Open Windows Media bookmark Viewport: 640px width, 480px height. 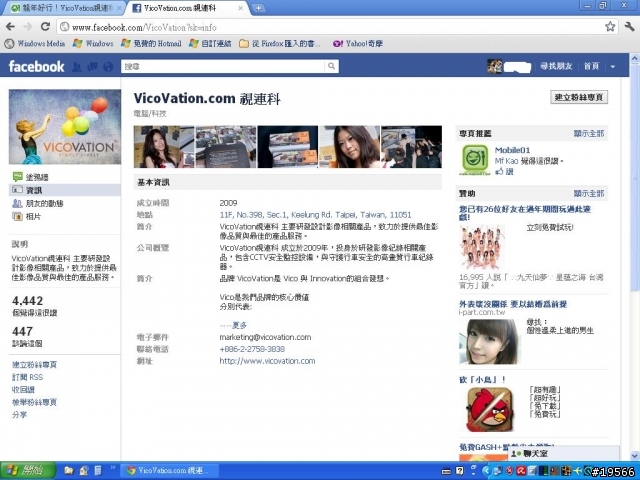point(35,43)
